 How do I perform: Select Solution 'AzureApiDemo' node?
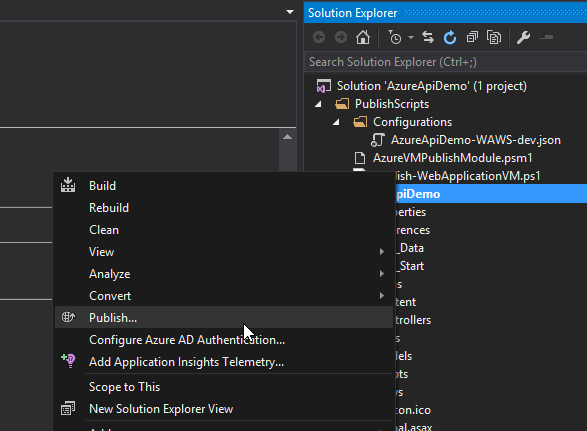[432, 86]
